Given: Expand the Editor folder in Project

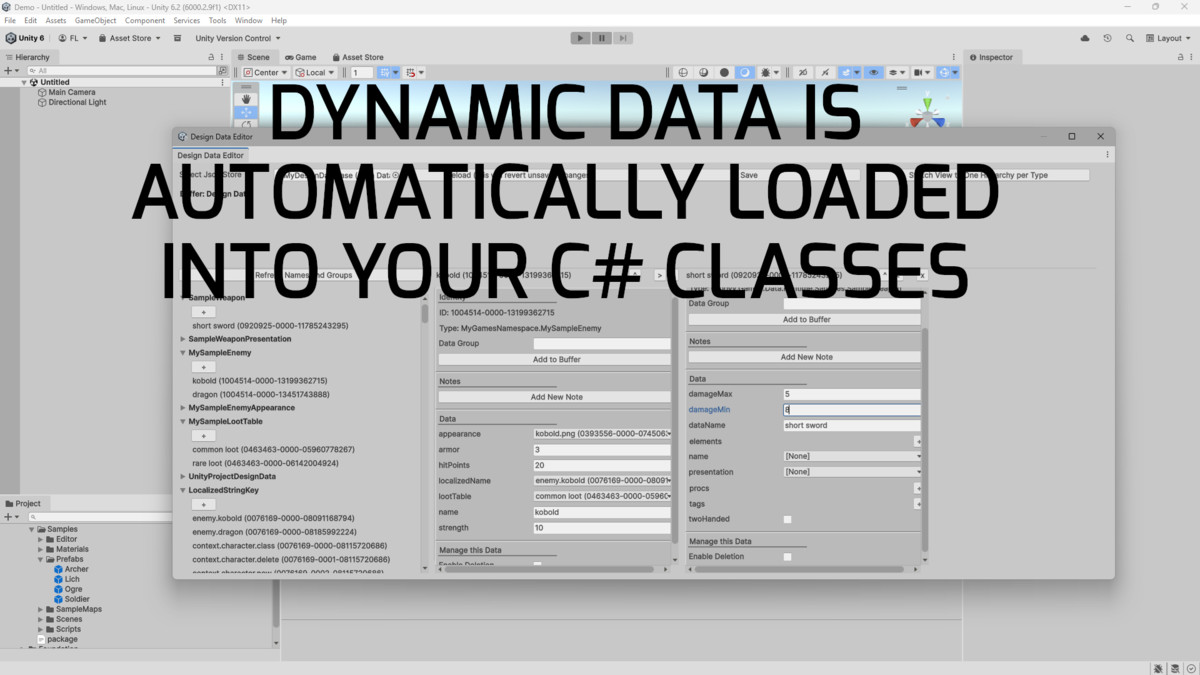Looking at the screenshot, I should pos(40,539).
